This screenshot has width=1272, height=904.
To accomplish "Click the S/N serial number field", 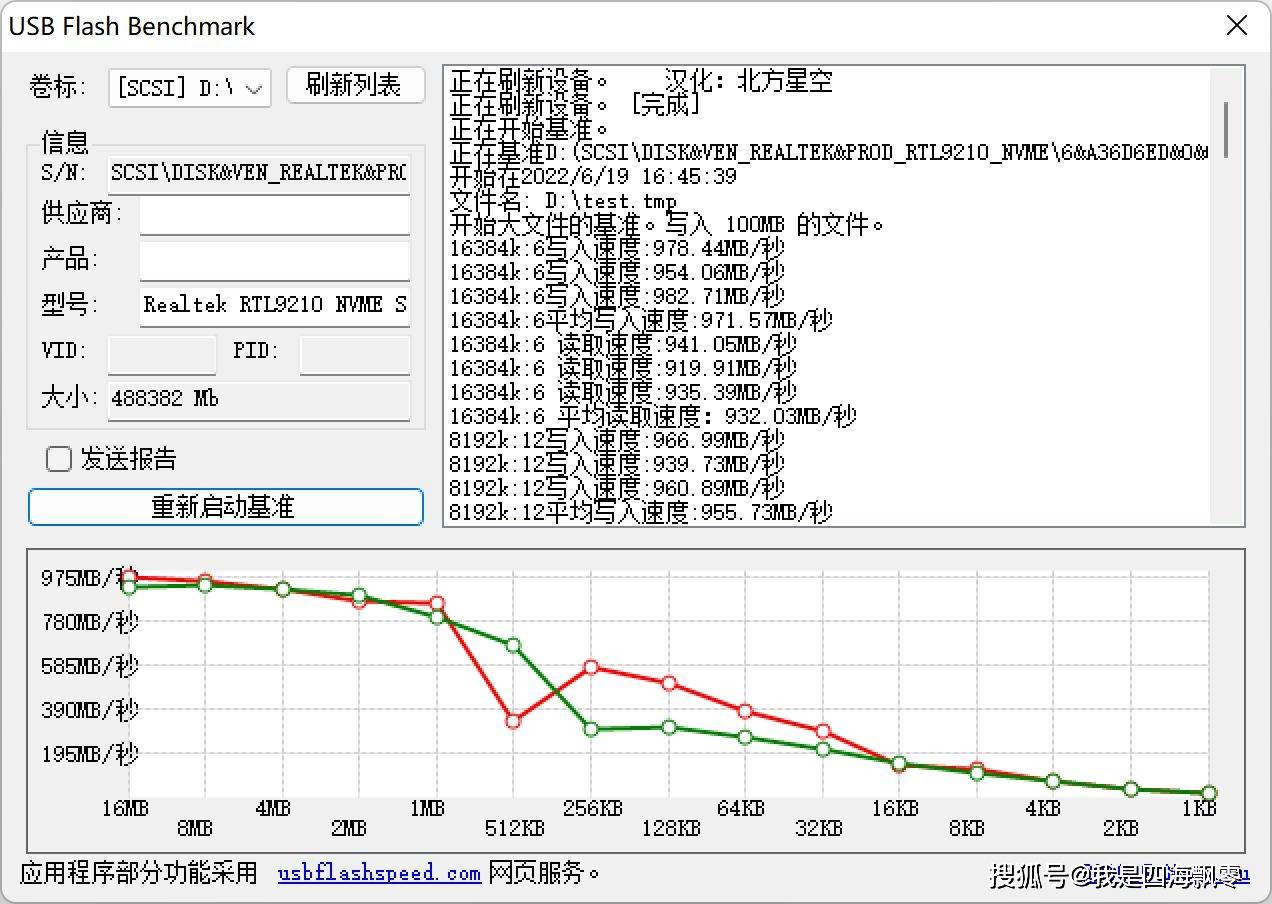I will pyautogui.click(x=259, y=172).
